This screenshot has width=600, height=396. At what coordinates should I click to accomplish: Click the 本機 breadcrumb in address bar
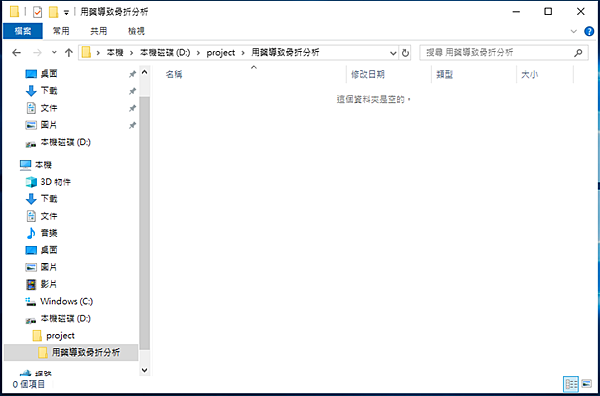(x=115, y=53)
